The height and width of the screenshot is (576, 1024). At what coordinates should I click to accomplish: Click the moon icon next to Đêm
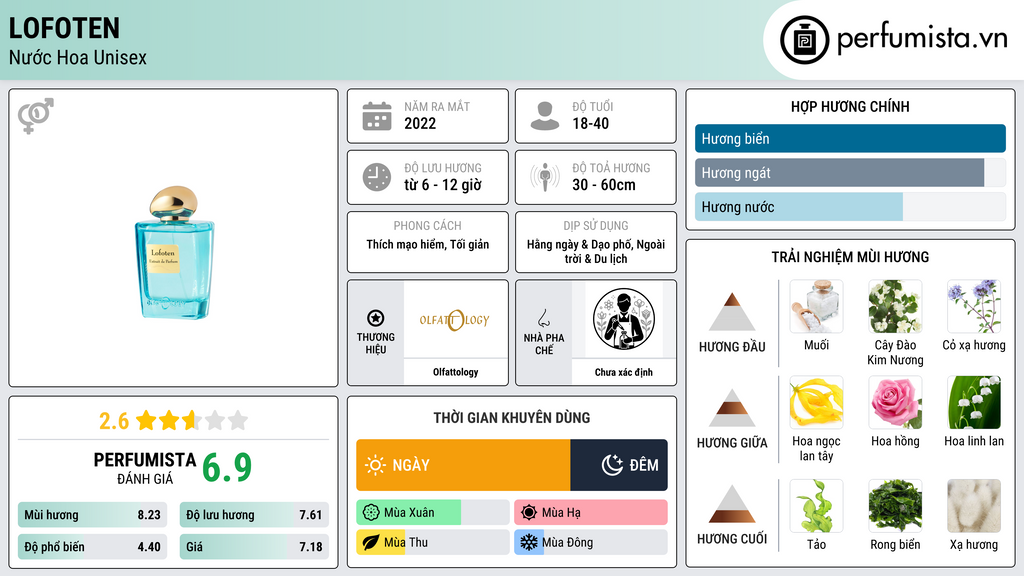click(x=613, y=465)
